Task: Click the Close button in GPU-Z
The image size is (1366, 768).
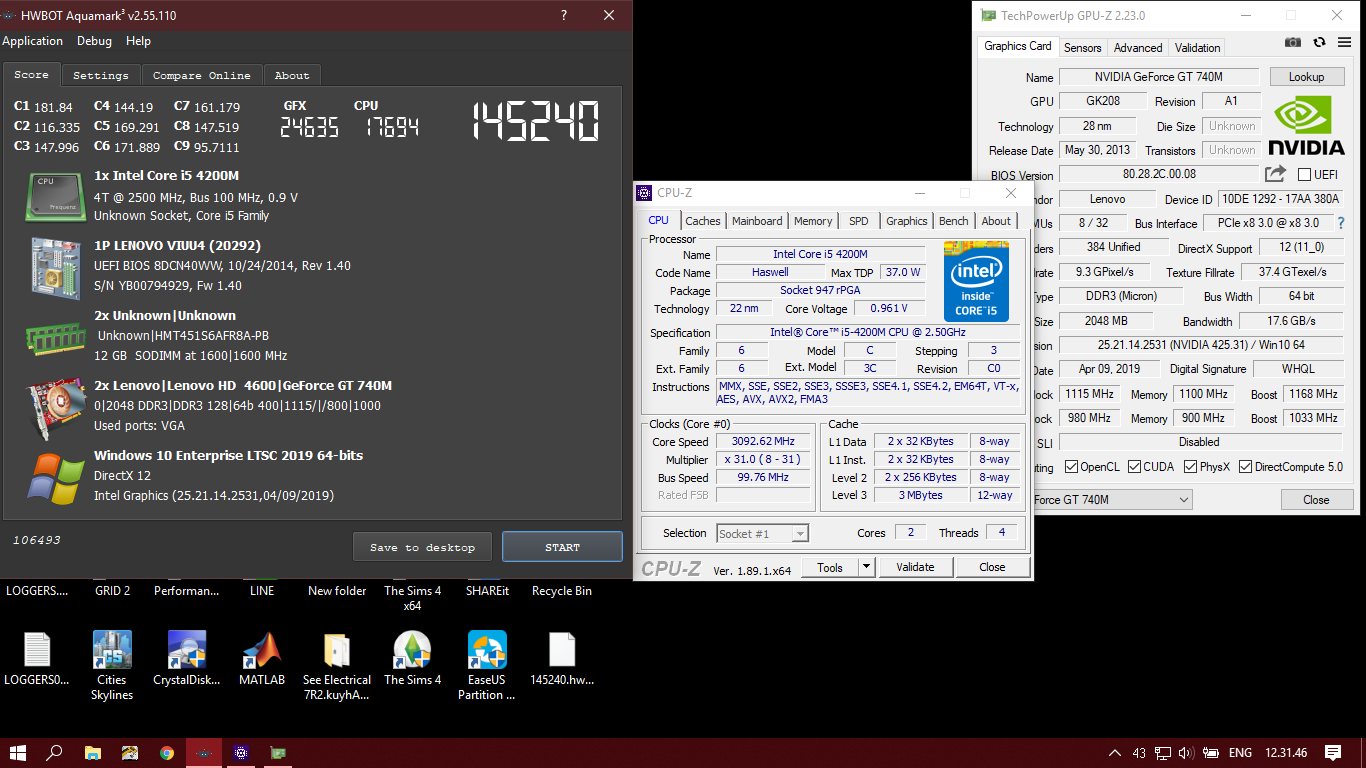Action: [1316, 499]
